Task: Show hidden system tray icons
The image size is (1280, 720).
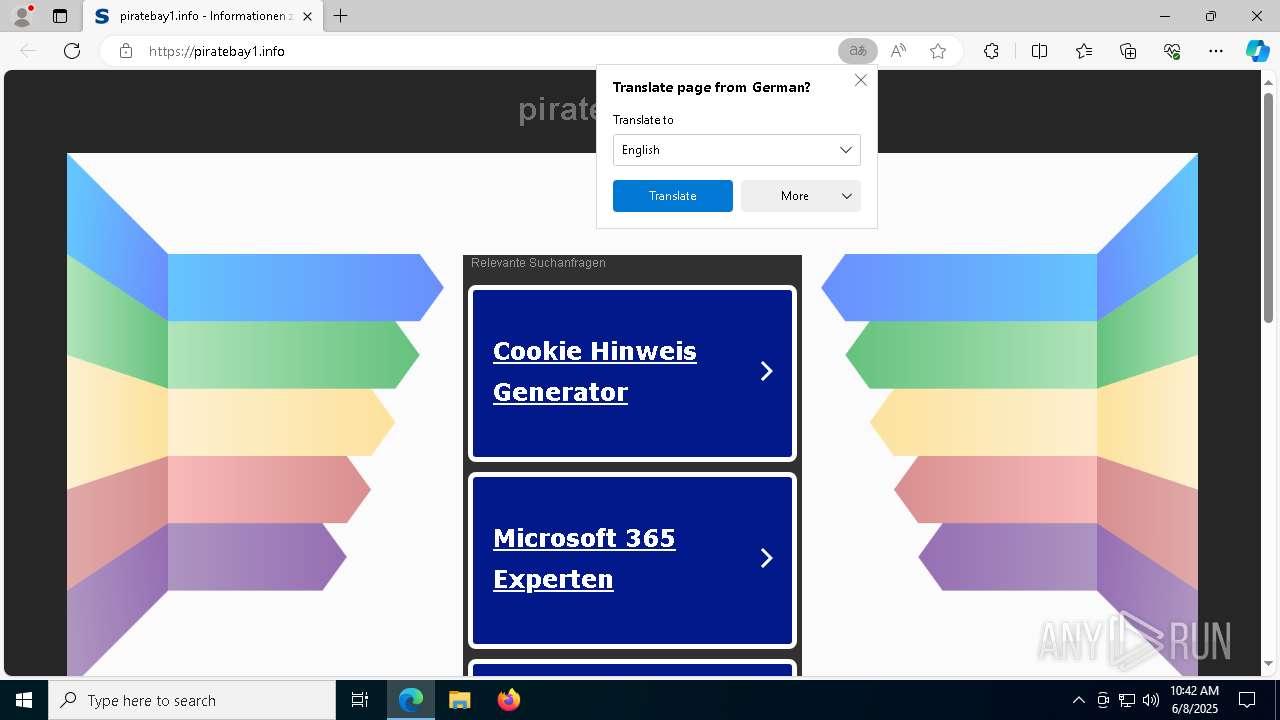Action: 1078,700
